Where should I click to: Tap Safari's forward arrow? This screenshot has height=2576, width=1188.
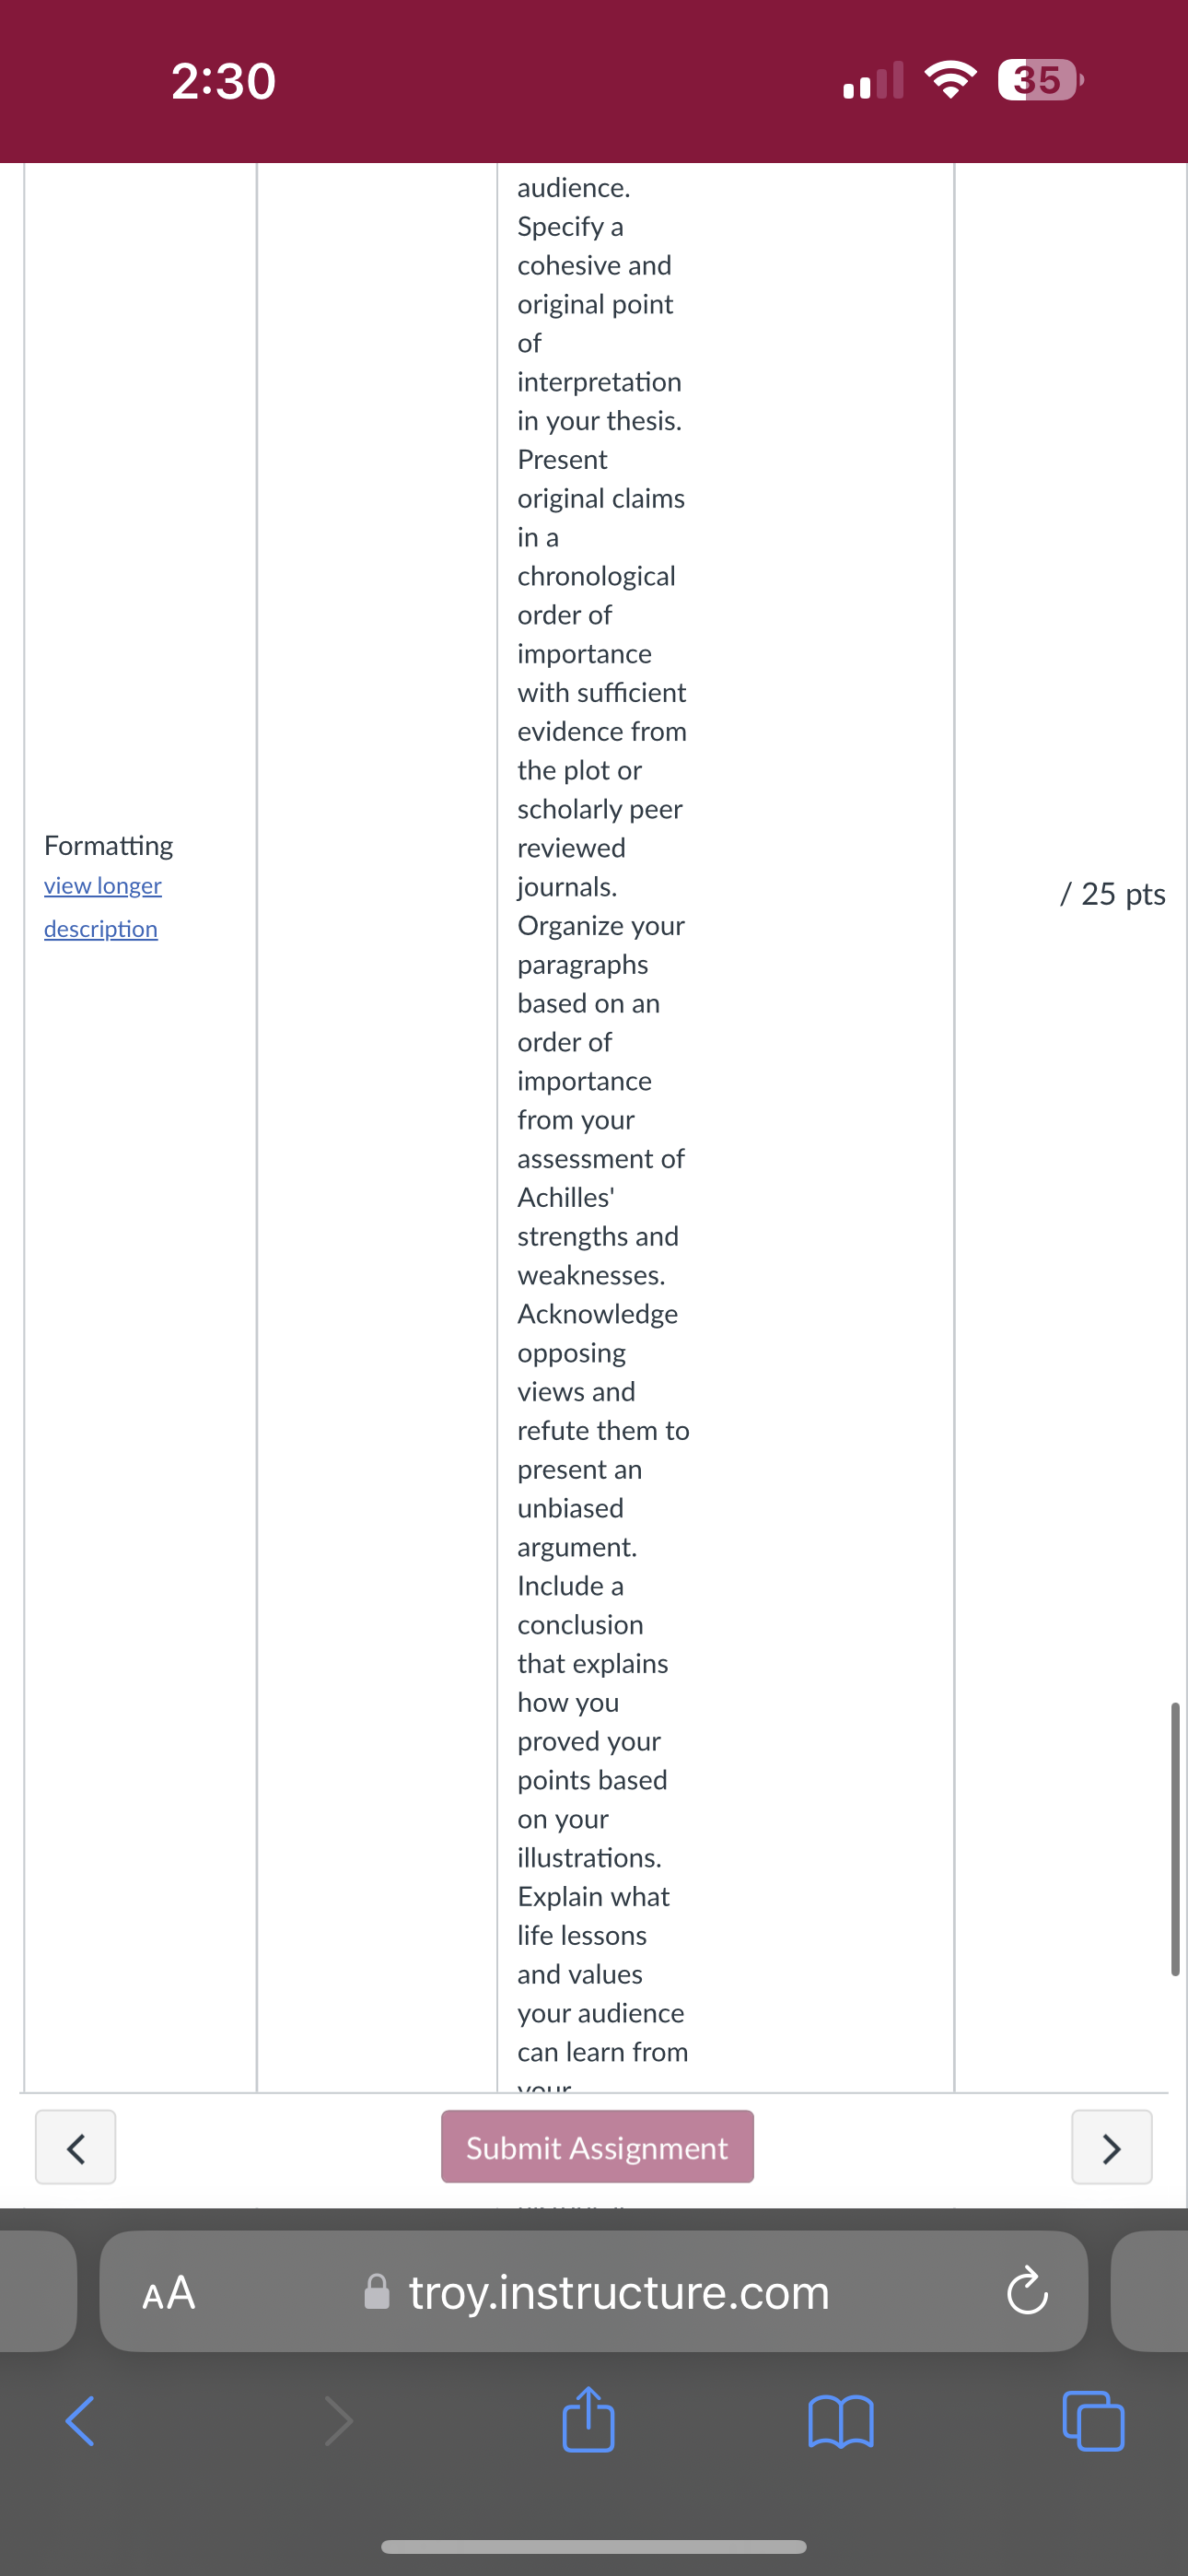coord(338,2421)
